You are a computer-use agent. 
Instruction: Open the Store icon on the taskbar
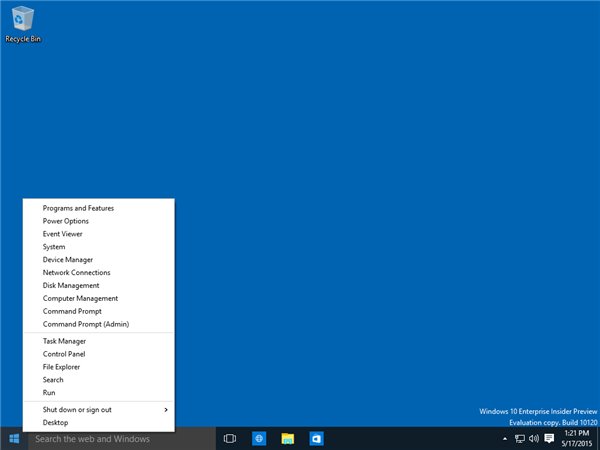[x=316, y=439]
